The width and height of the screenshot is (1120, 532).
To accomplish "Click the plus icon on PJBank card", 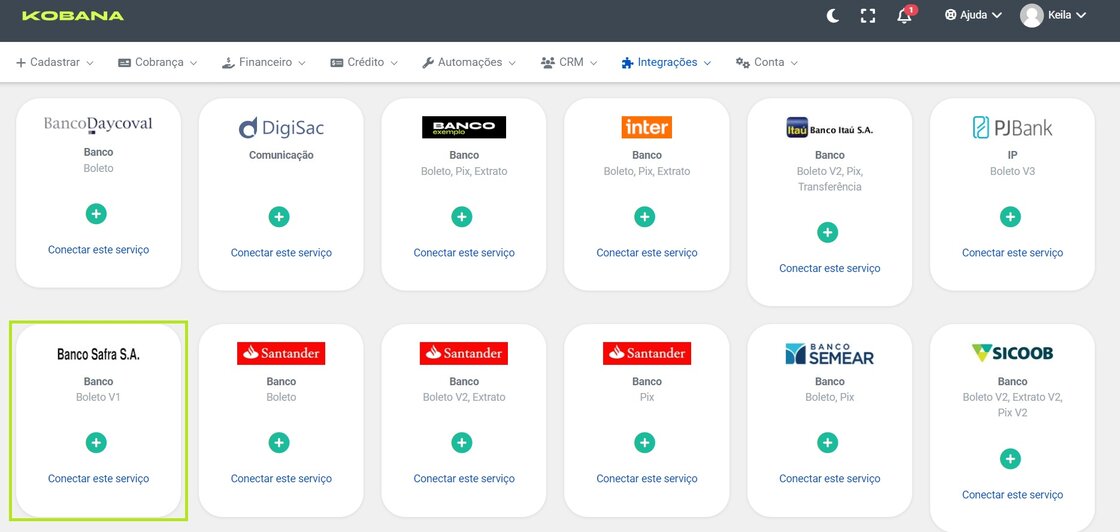I will coord(1011,216).
